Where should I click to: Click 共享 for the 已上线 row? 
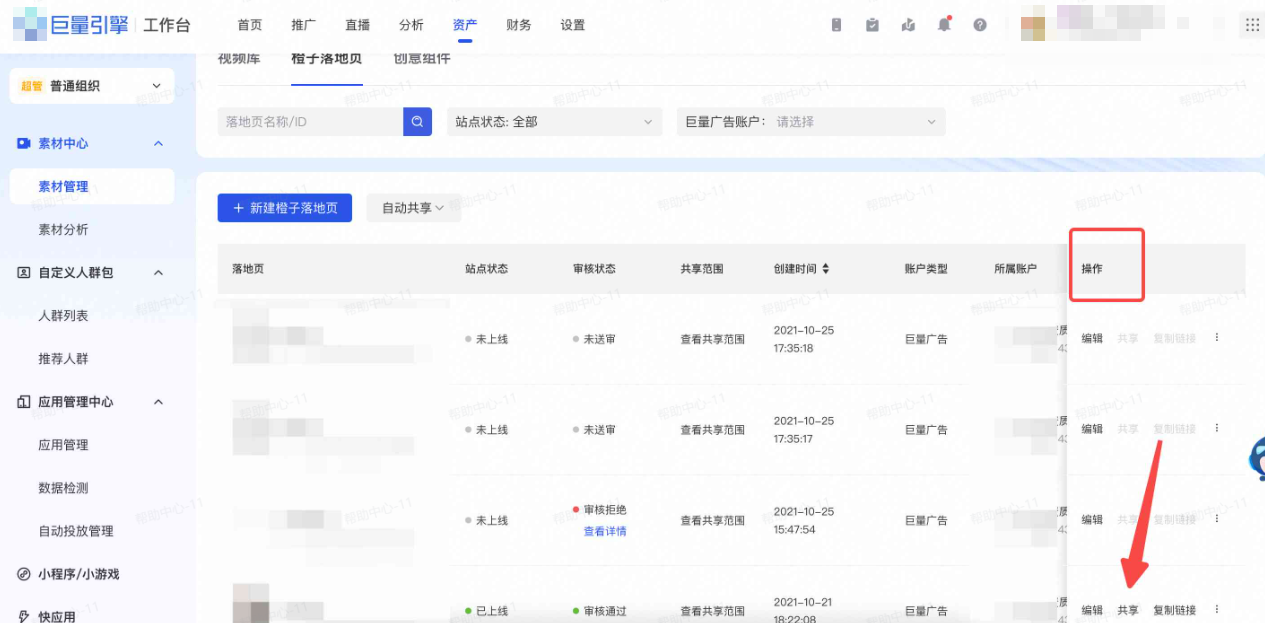coord(1128,609)
